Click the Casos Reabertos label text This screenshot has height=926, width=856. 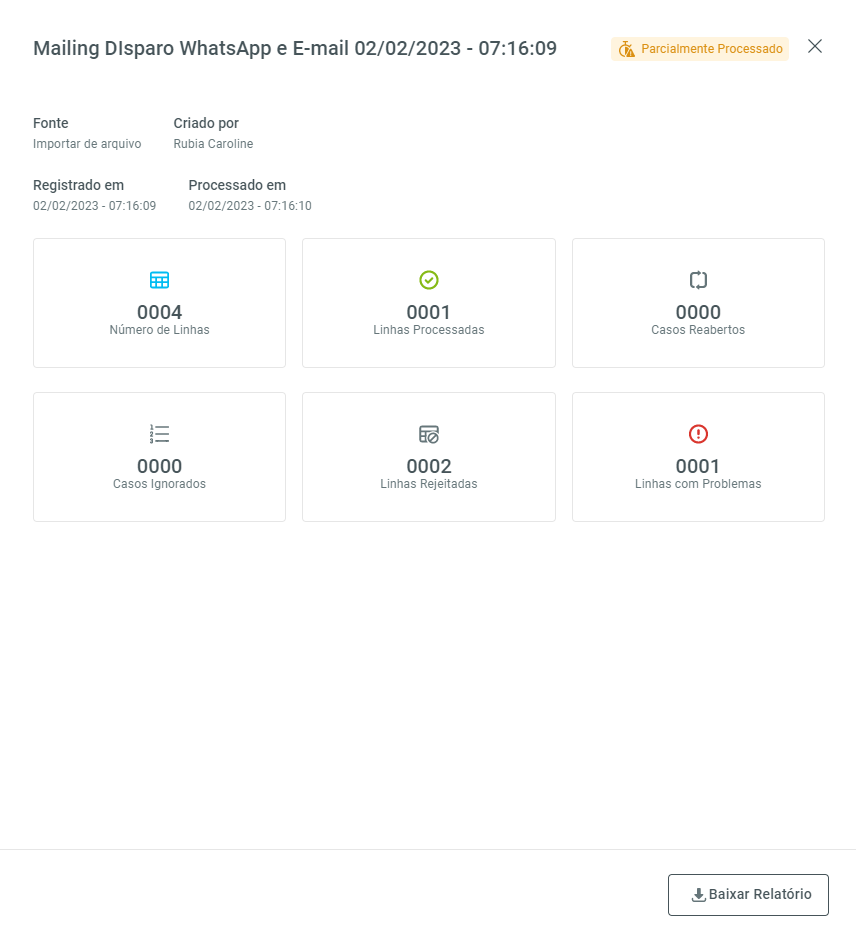click(698, 330)
